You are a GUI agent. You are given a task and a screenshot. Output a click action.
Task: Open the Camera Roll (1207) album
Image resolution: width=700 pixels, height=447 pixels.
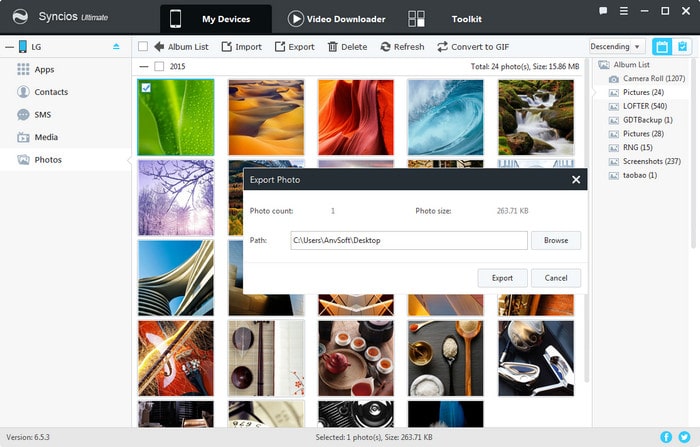pyautogui.click(x=646, y=79)
